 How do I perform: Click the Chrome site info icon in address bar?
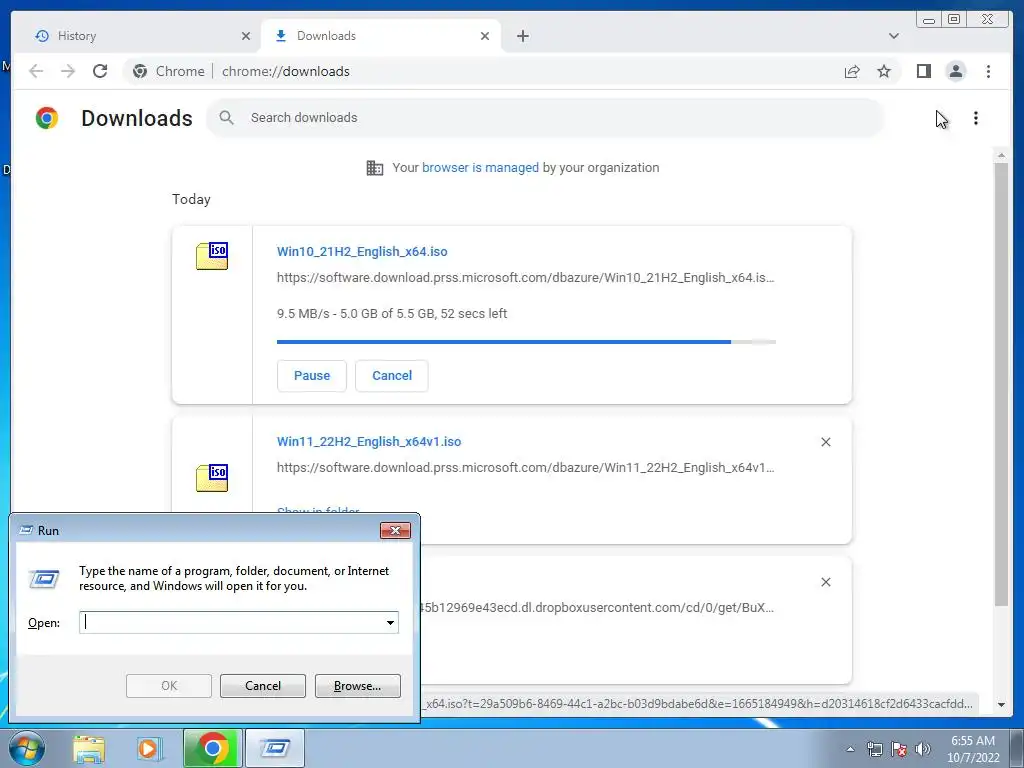coord(140,71)
